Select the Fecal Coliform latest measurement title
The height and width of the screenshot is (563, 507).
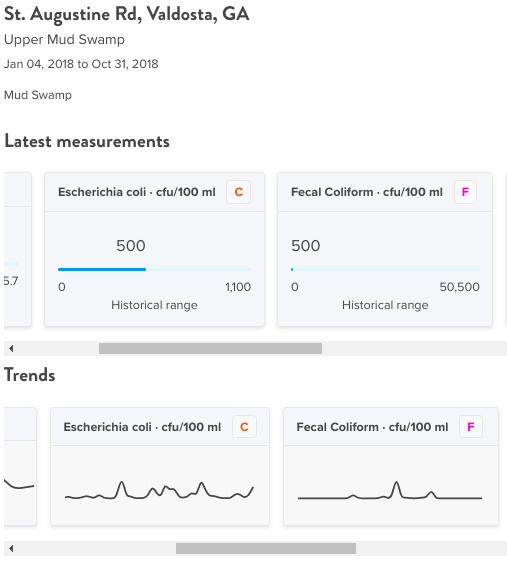pos(367,192)
